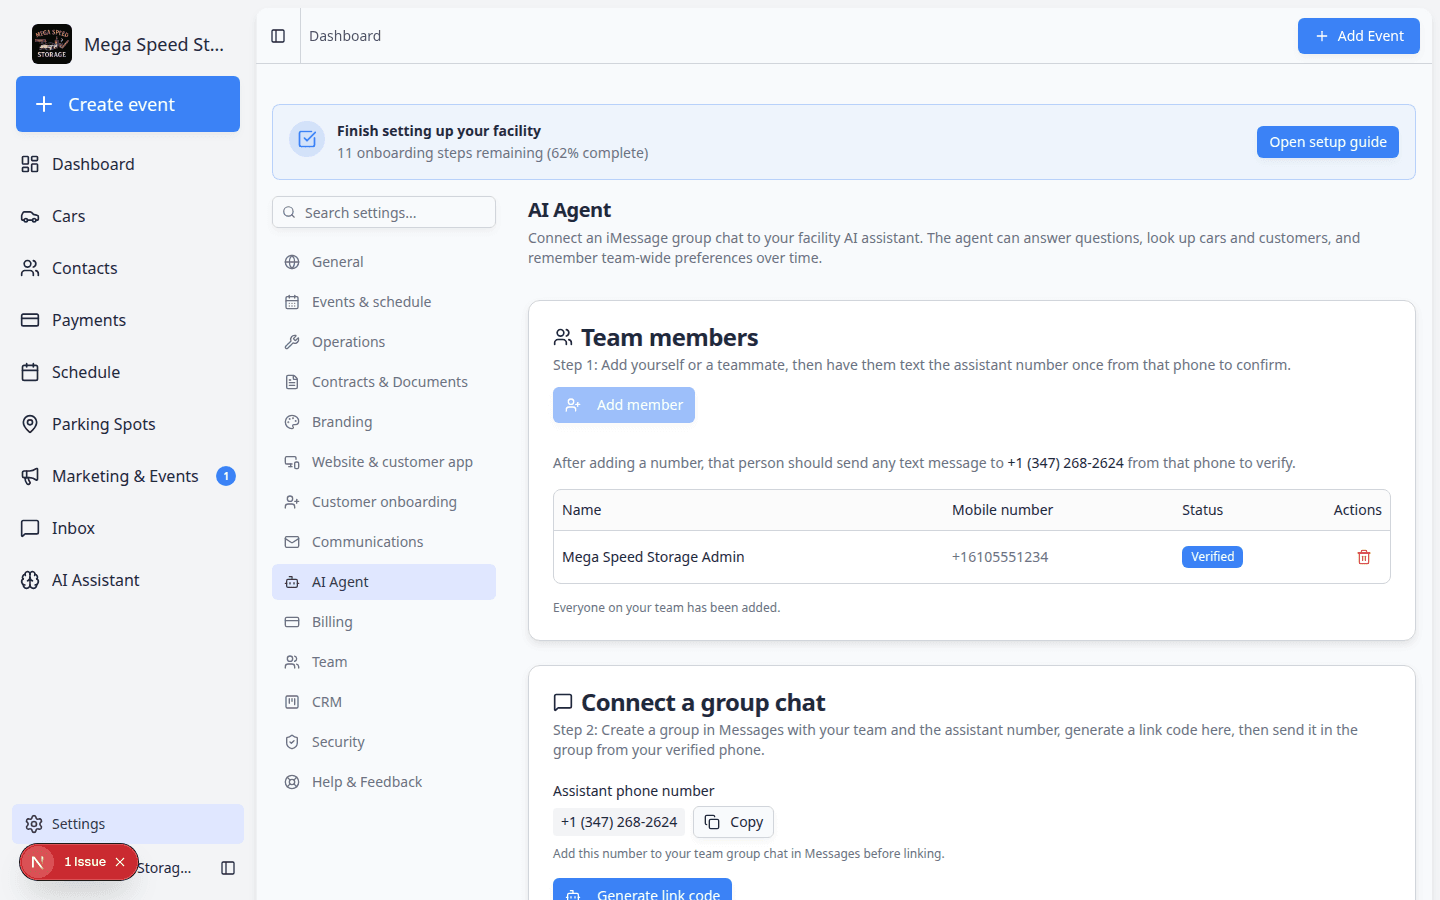
Task: Open Security settings
Action: (x=384, y=742)
